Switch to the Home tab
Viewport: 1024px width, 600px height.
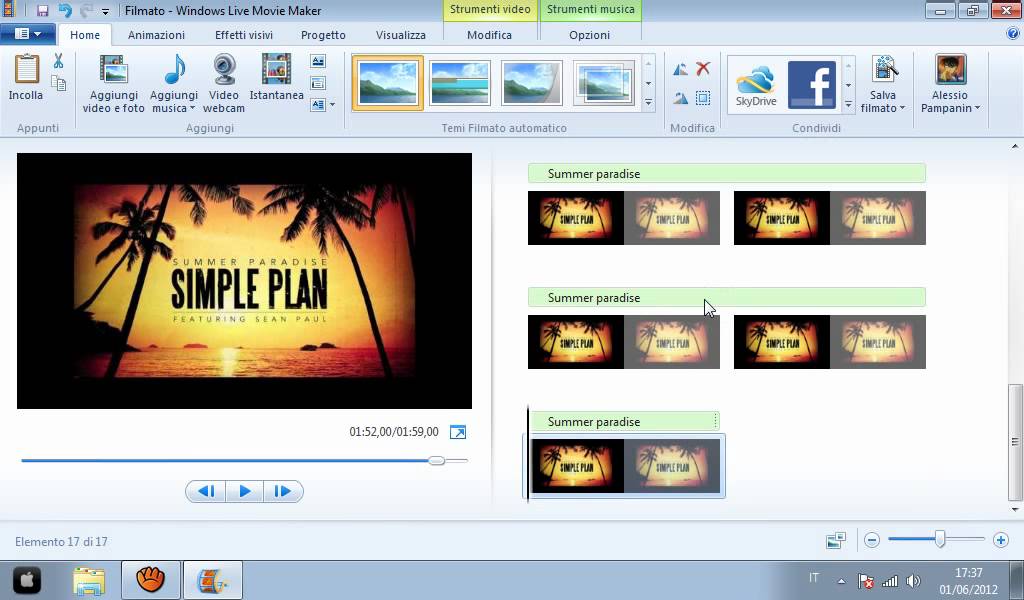85,35
